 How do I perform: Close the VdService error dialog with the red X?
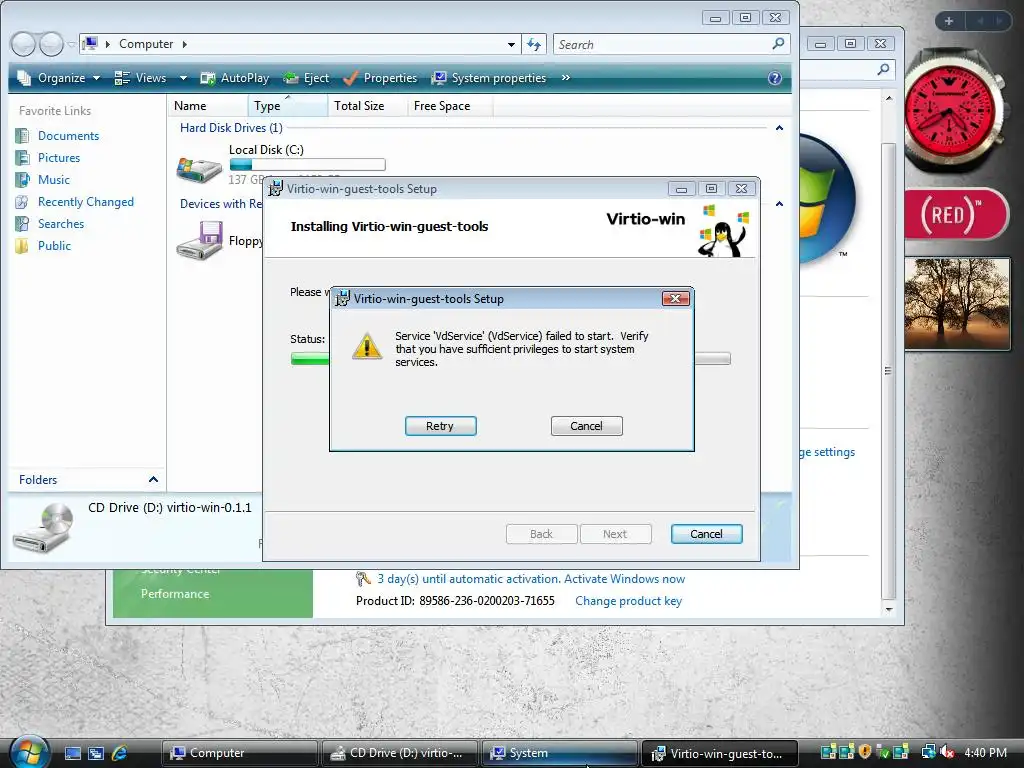(x=675, y=298)
